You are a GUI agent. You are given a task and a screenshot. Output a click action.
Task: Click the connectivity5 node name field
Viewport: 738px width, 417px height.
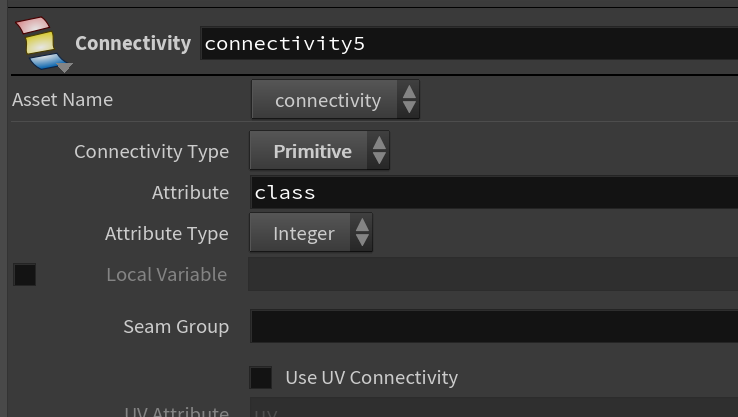click(469, 44)
